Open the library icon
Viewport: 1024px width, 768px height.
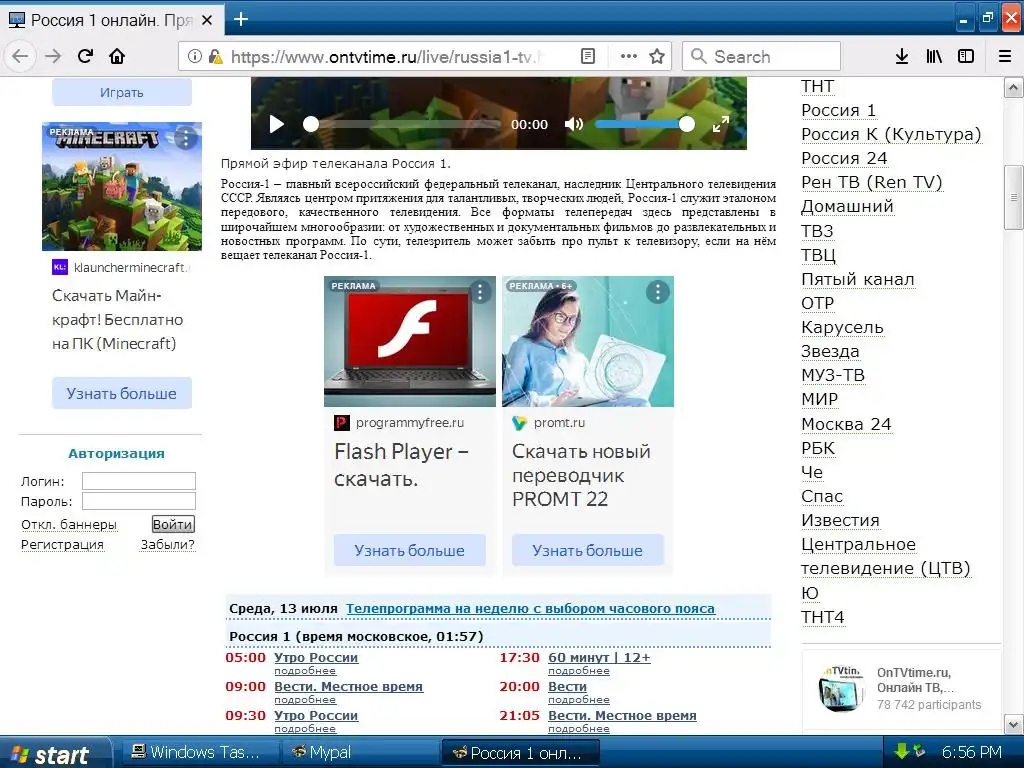[x=934, y=57]
